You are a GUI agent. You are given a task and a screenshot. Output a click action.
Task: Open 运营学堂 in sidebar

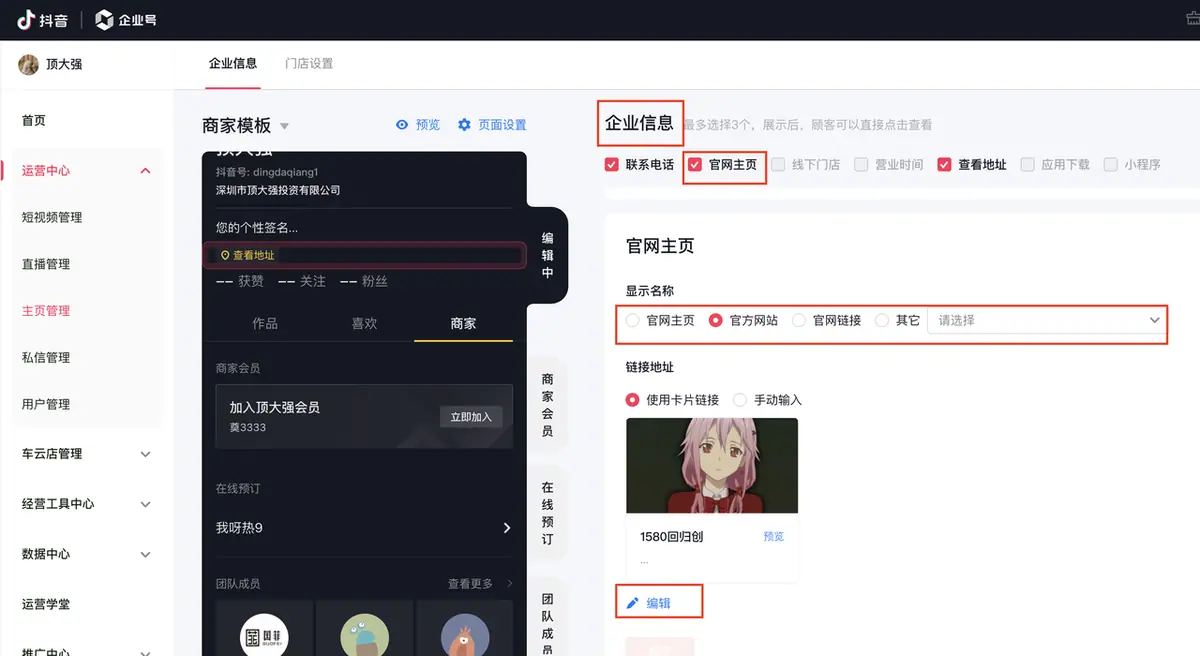coord(46,604)
